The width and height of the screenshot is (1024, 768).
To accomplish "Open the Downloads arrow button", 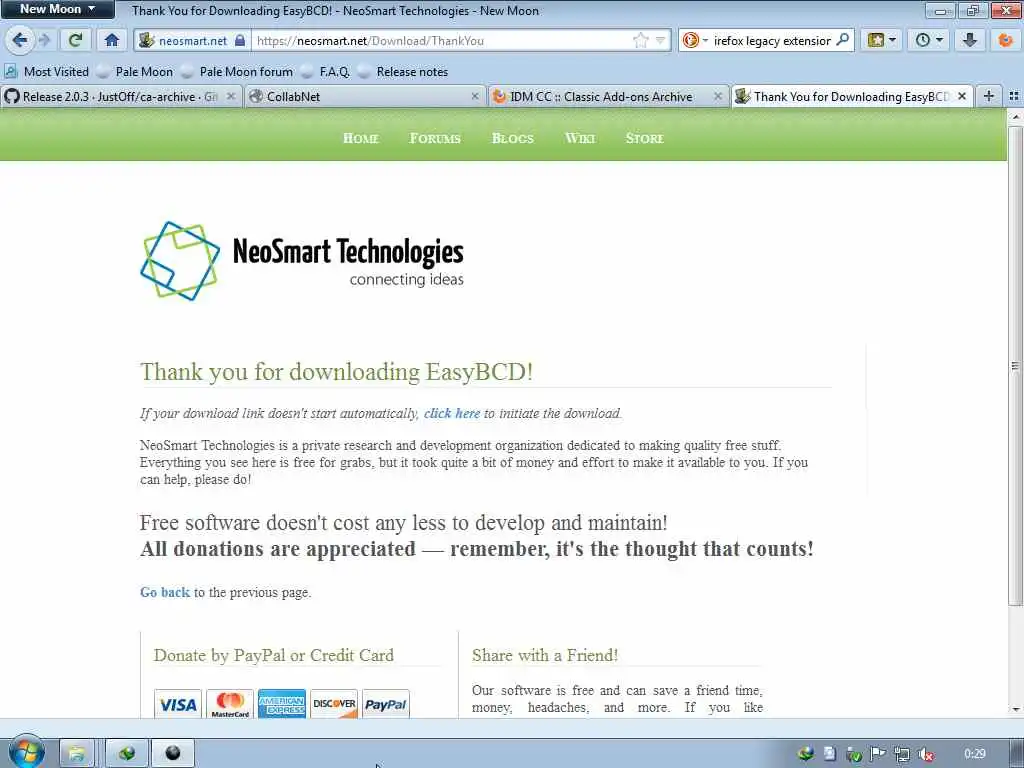I will coord(970,40).
